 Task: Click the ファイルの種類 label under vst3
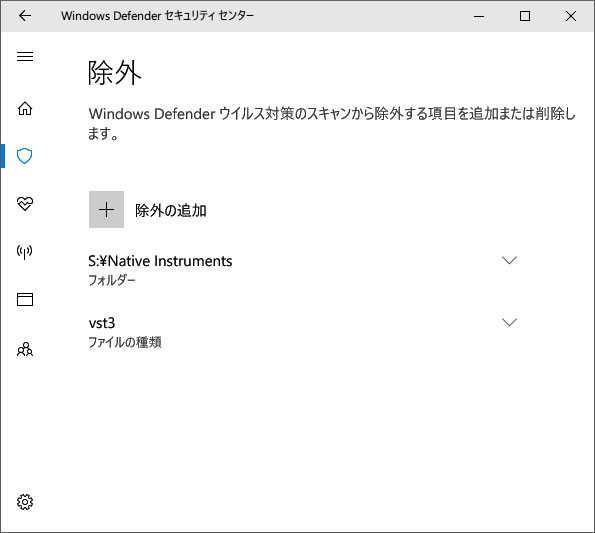[125, 342]
